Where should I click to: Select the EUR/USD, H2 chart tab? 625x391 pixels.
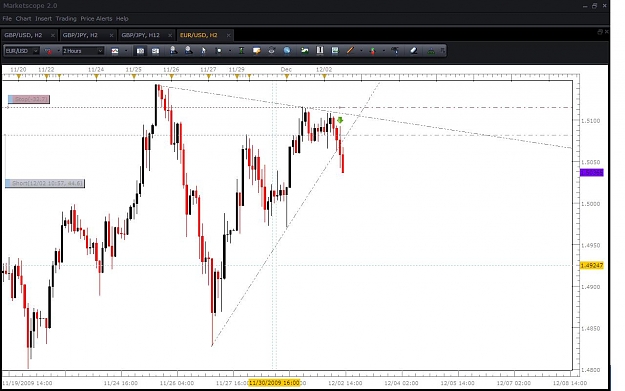[199, 35]
